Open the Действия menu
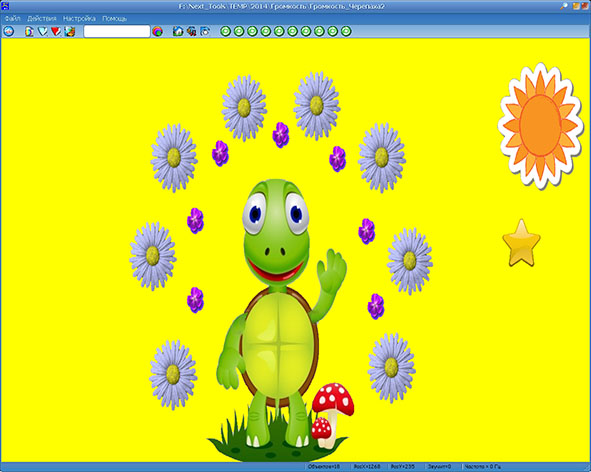Viewport: 591px width, 472px height. 41,18
